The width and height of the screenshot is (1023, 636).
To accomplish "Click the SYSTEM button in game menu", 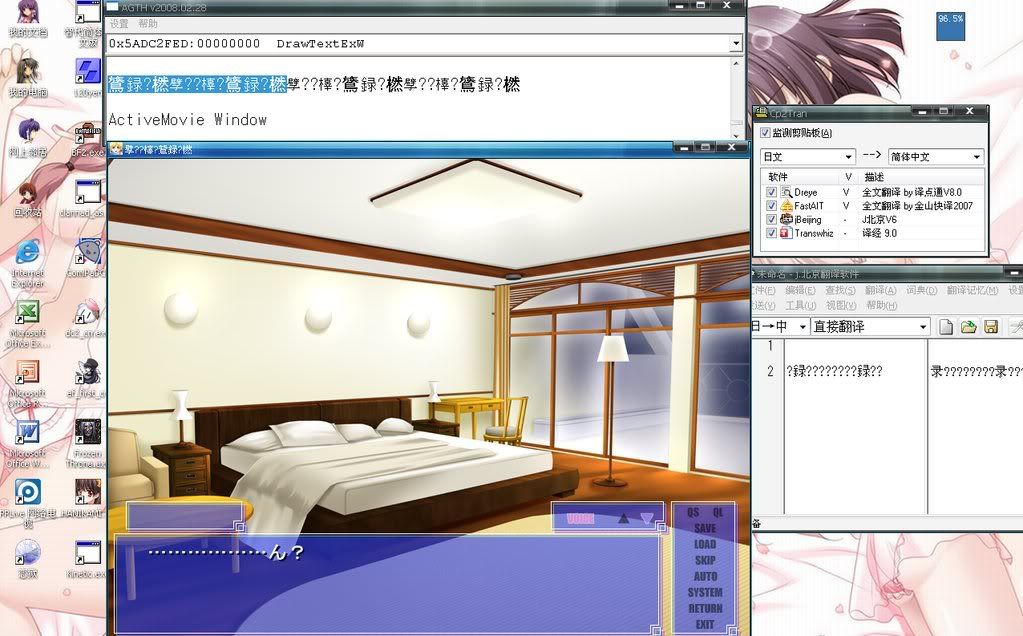I will (x=705, y=592).
